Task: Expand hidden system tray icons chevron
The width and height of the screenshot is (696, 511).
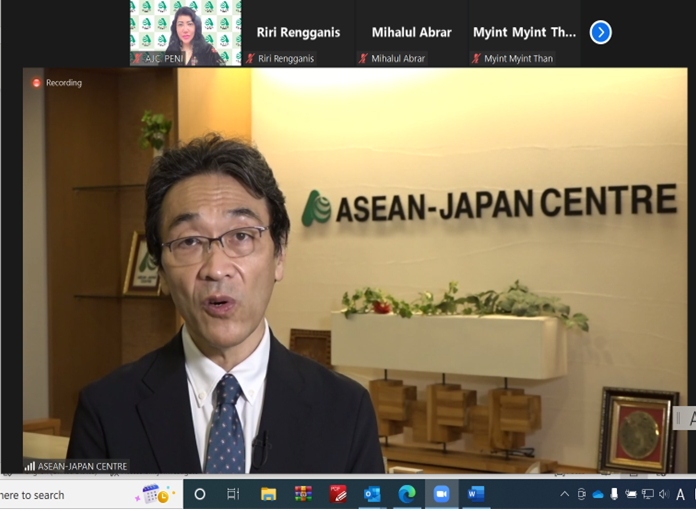Action: pos(565,494)
